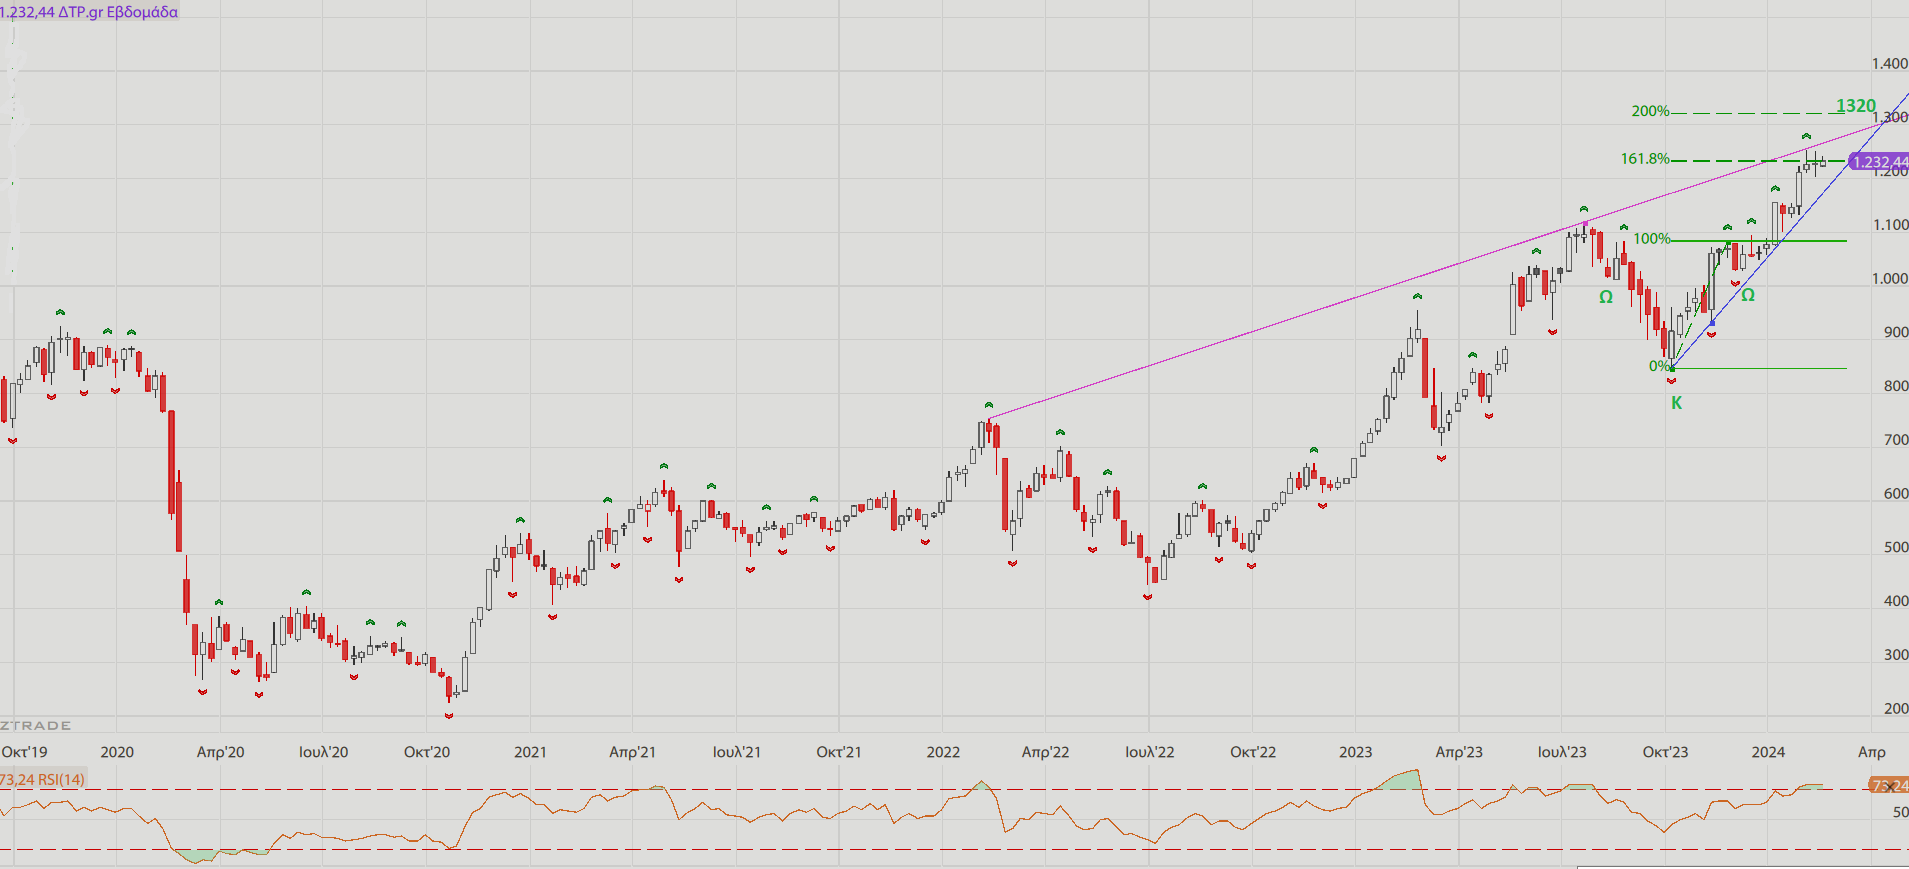Screen dimensions: 1909x869
Task: Select the right Ω symbol near 2024
Action: [x=1747, y=295]
